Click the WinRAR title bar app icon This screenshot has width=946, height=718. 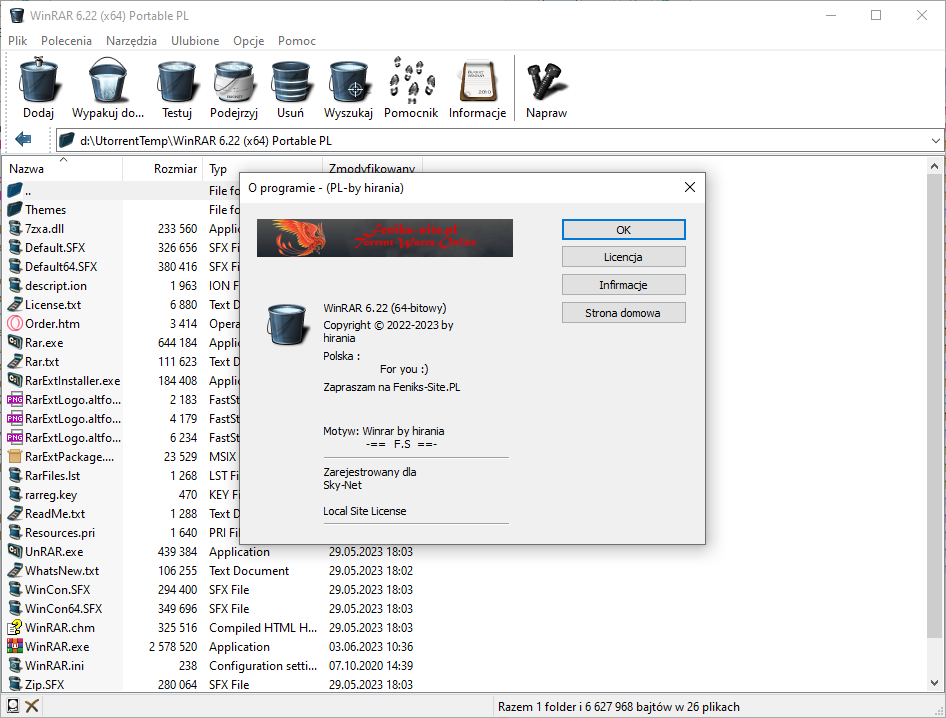coord(17,15)
